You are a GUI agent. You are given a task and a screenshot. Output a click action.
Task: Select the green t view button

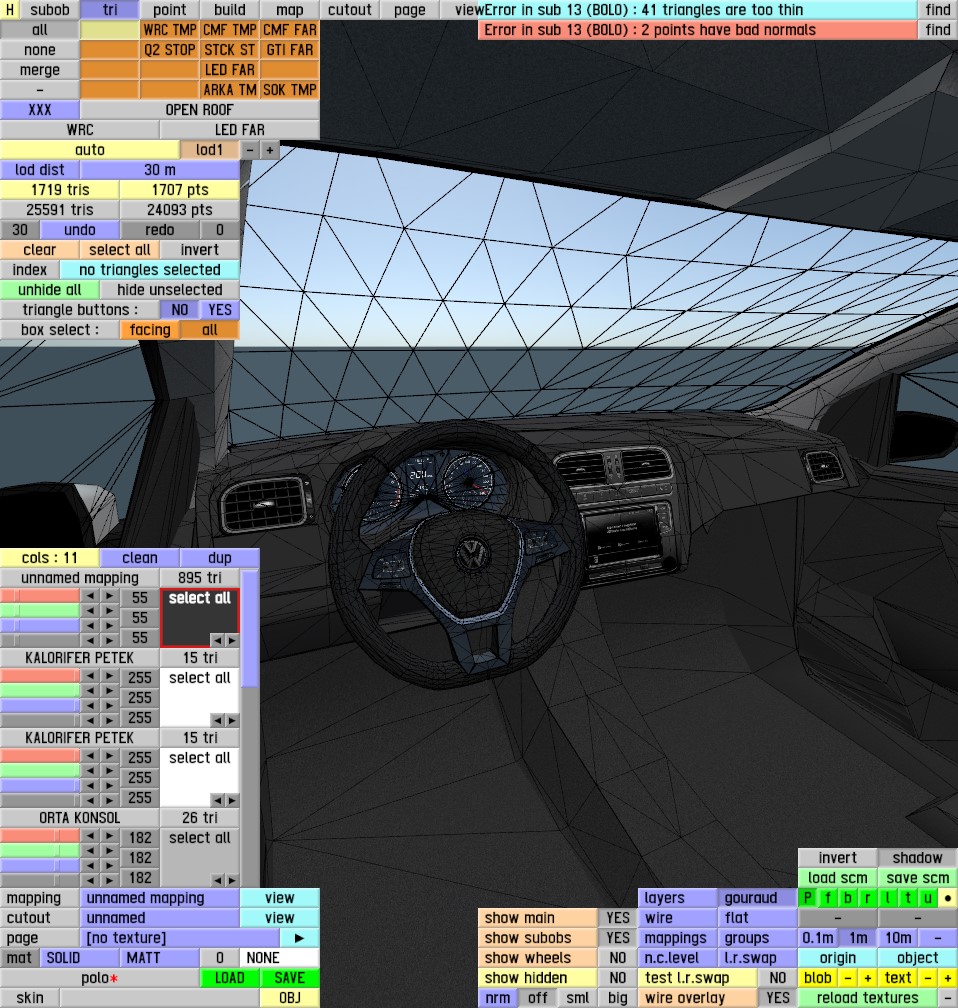pyautogui.click(x=907, y=897)
